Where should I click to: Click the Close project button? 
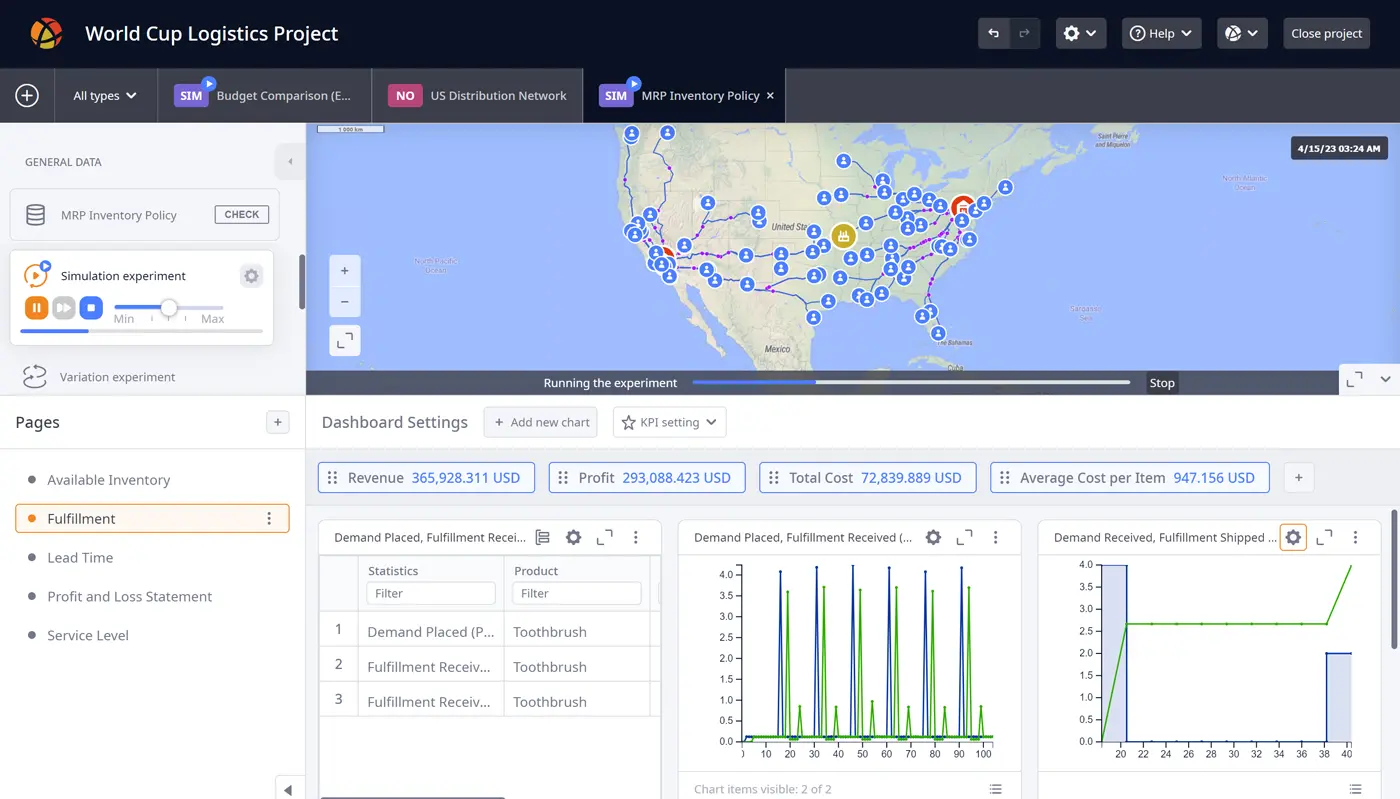[1326, 33]
